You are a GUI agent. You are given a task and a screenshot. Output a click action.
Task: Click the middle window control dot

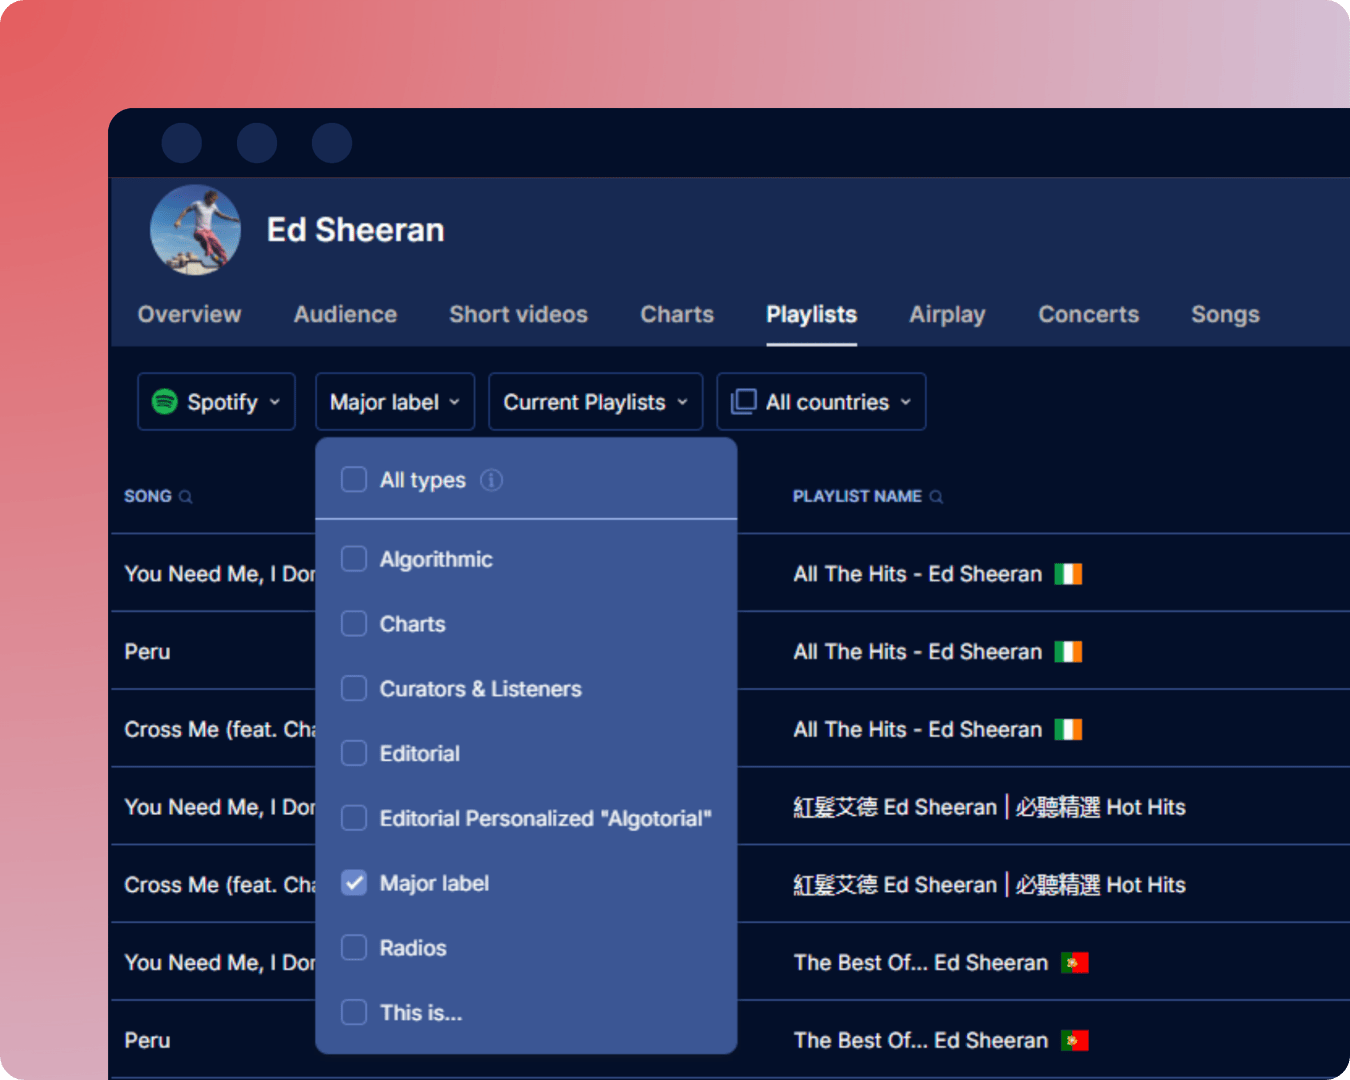tap(257, 143)
